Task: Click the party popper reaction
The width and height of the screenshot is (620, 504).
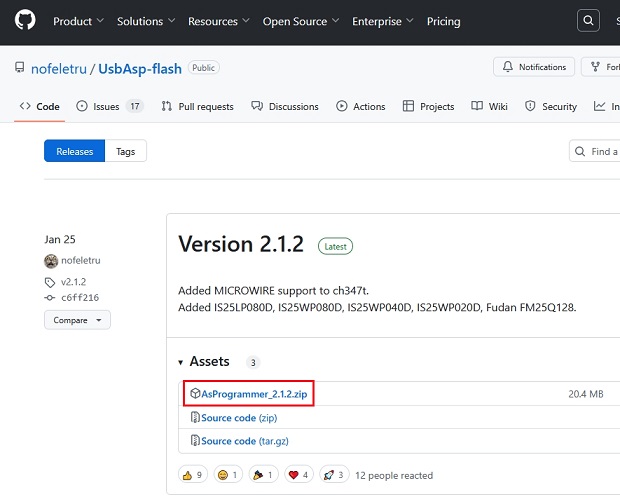Action: pyautogui.click(x=263, y=475)
